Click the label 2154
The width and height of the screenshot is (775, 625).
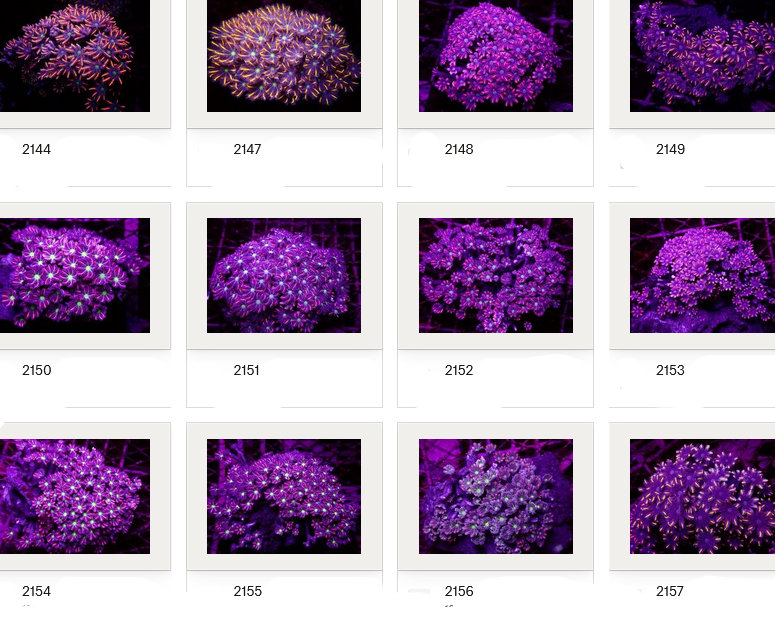point(36,591)
